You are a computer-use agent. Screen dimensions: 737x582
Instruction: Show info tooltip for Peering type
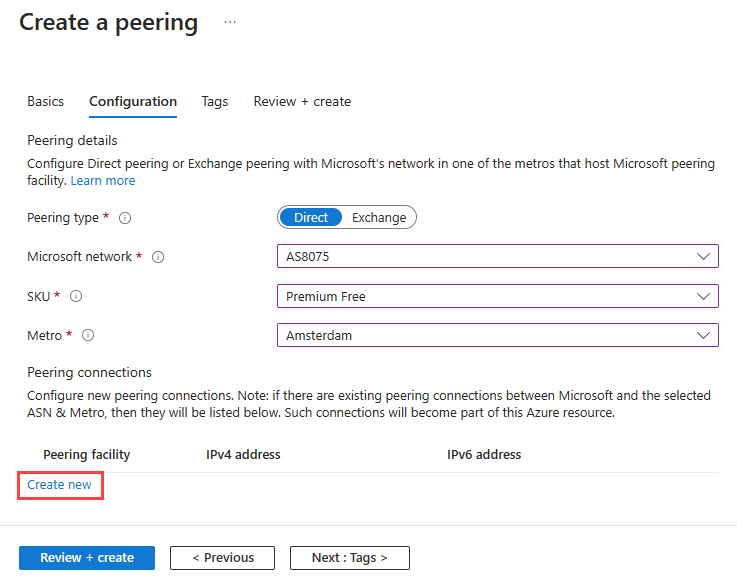click(x=125, y=218)
